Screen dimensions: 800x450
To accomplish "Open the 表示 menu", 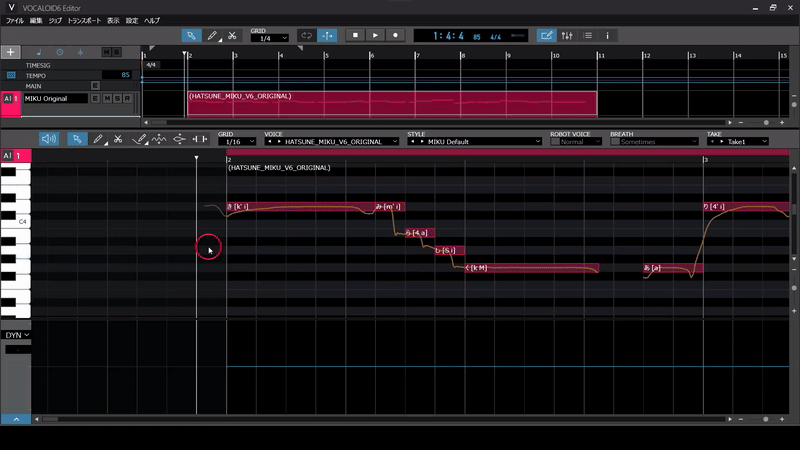I will tap(113, 21).
